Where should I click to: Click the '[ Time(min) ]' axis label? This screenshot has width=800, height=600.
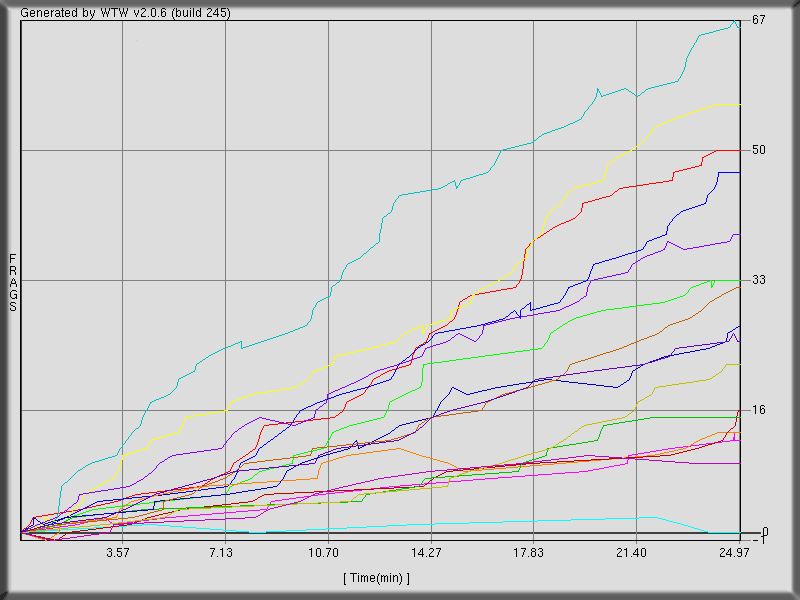pos(376,578)
